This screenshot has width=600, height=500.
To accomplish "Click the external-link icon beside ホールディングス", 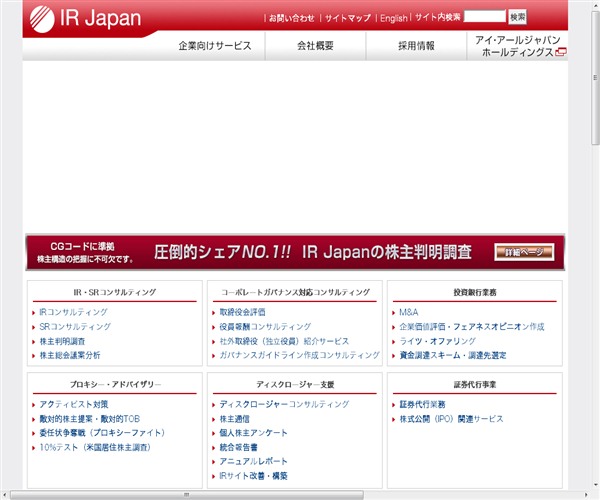I will [x=561, y=52].
